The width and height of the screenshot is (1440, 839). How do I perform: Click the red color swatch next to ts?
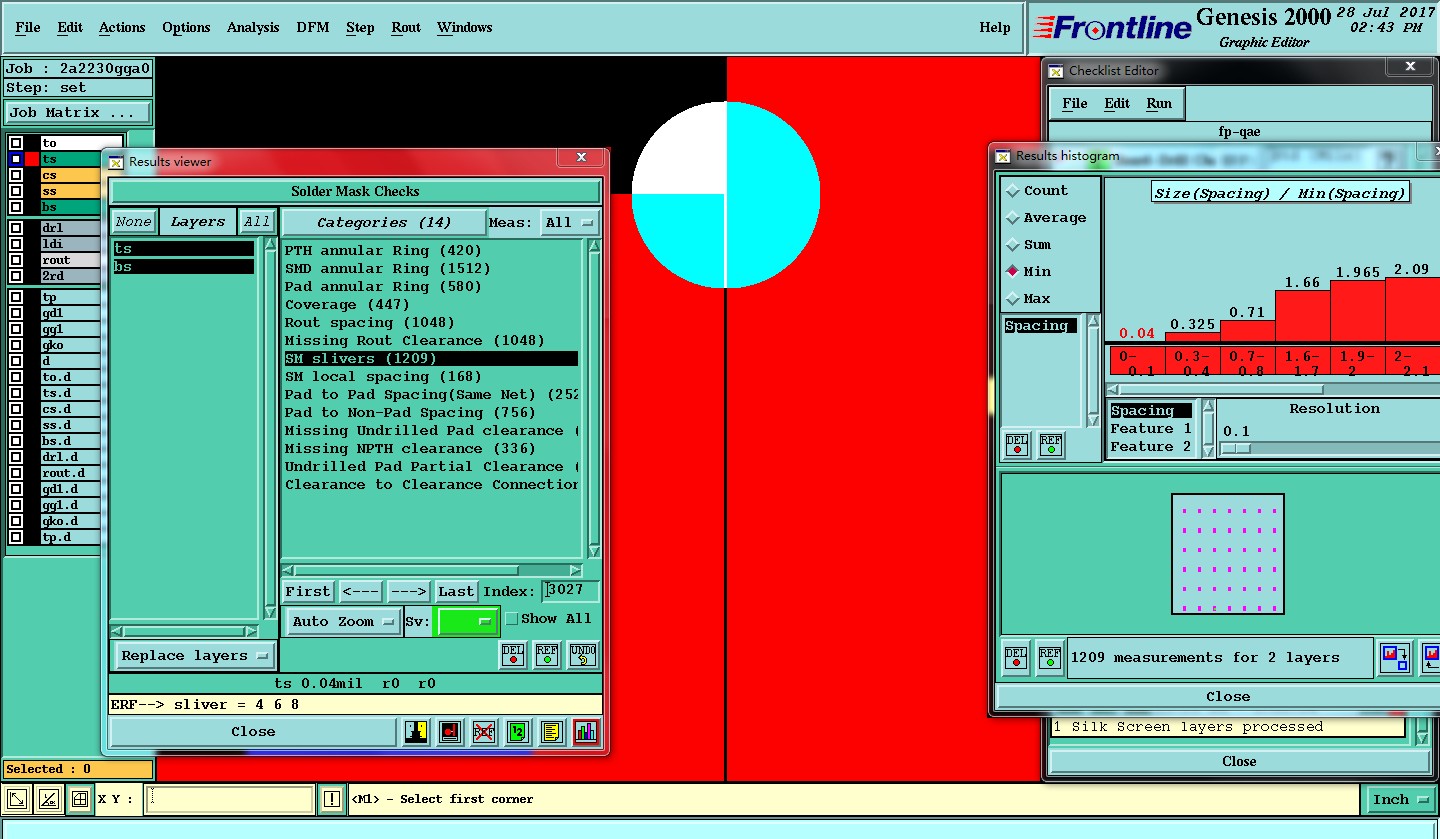[x=32, y=159]
